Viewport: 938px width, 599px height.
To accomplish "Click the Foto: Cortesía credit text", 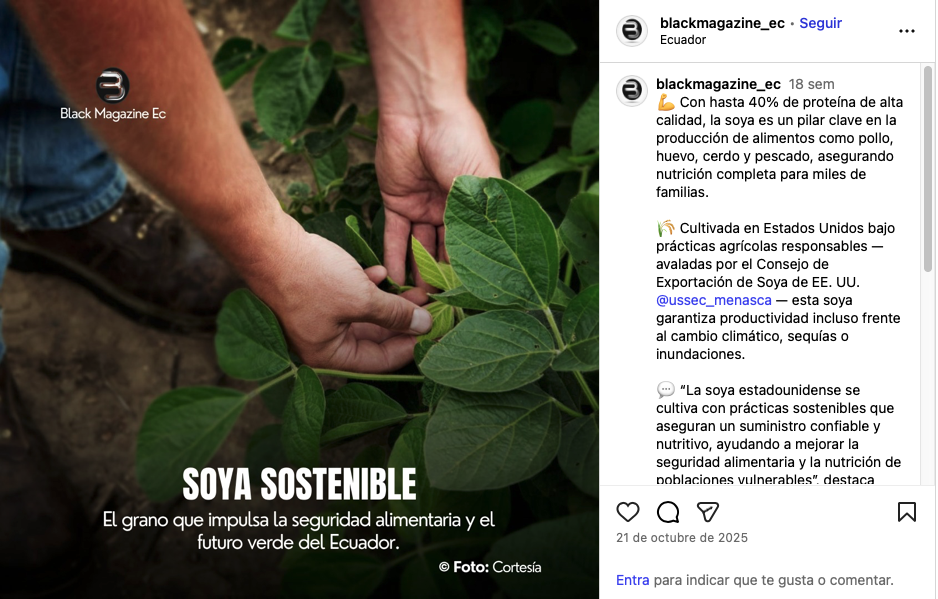I will tap(490, 567).
